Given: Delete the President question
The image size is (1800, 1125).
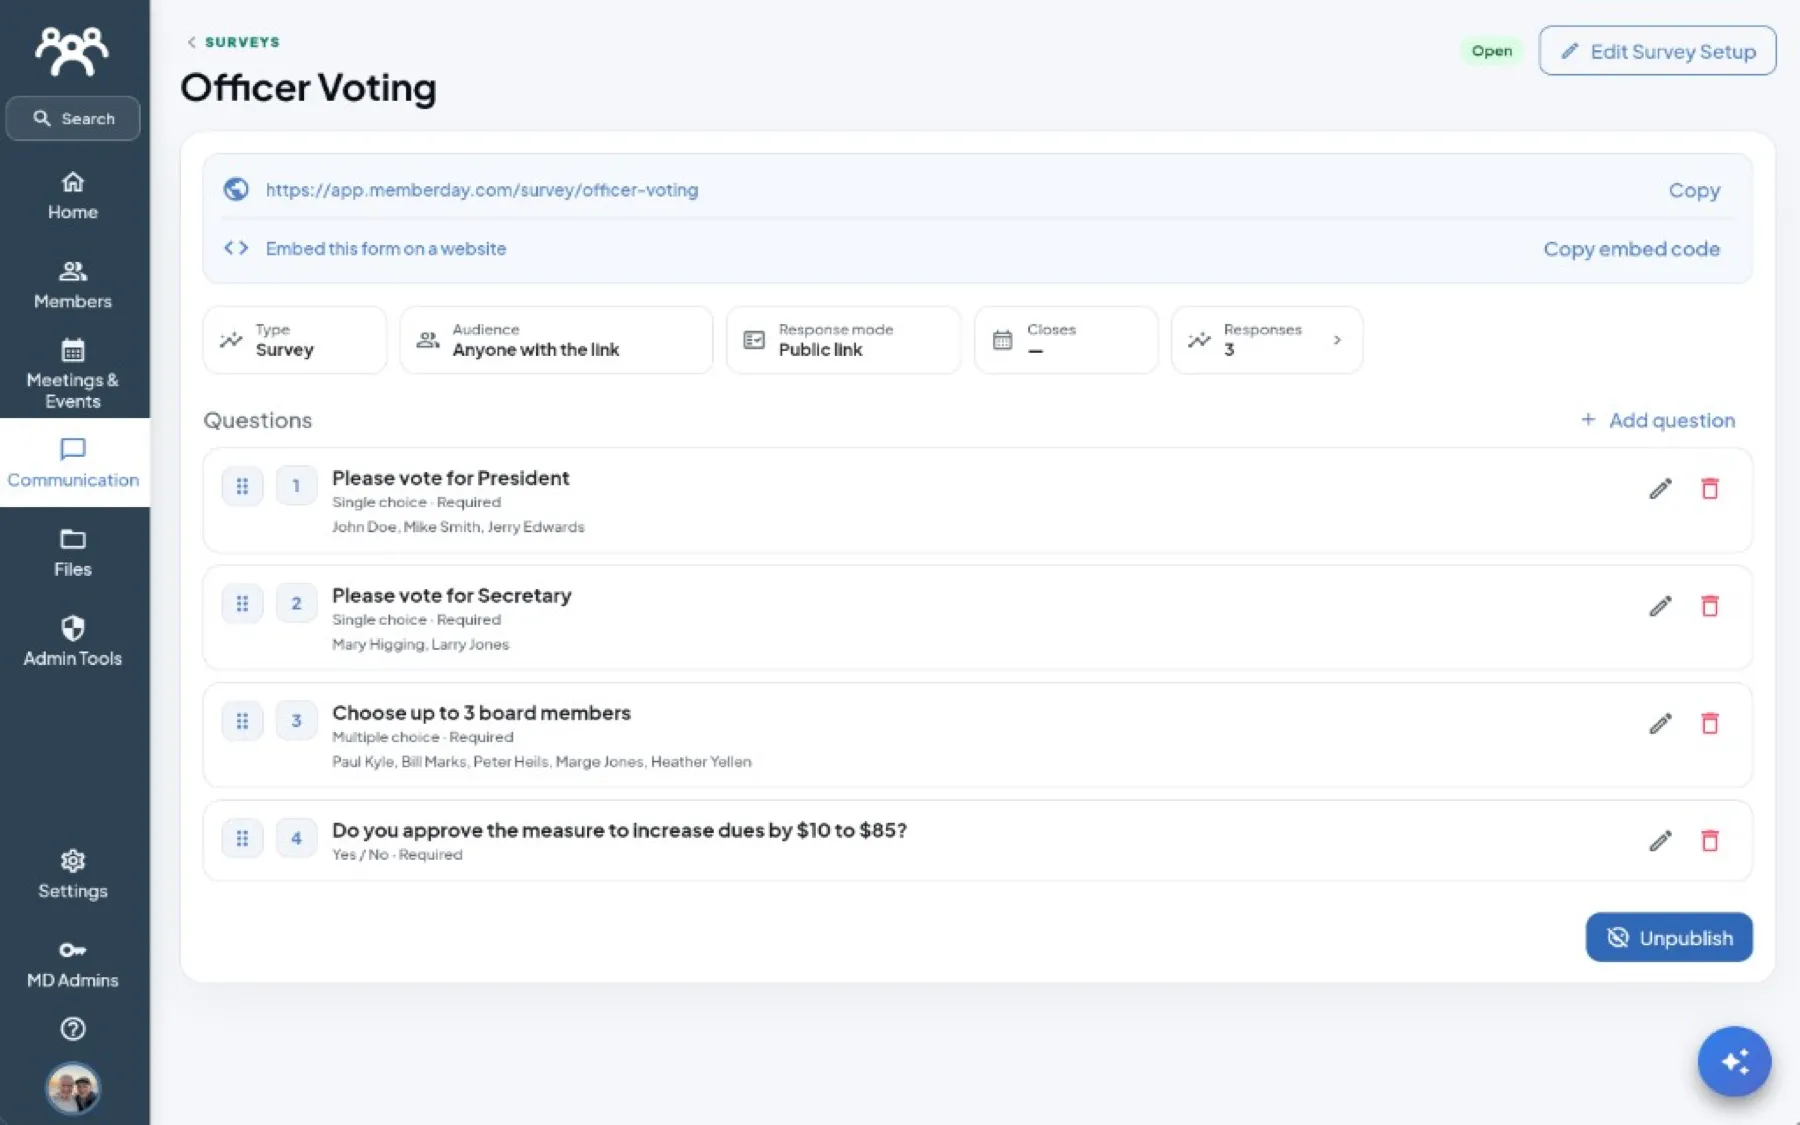Looking at the screenshot, I should click(x=1710, y=489).
